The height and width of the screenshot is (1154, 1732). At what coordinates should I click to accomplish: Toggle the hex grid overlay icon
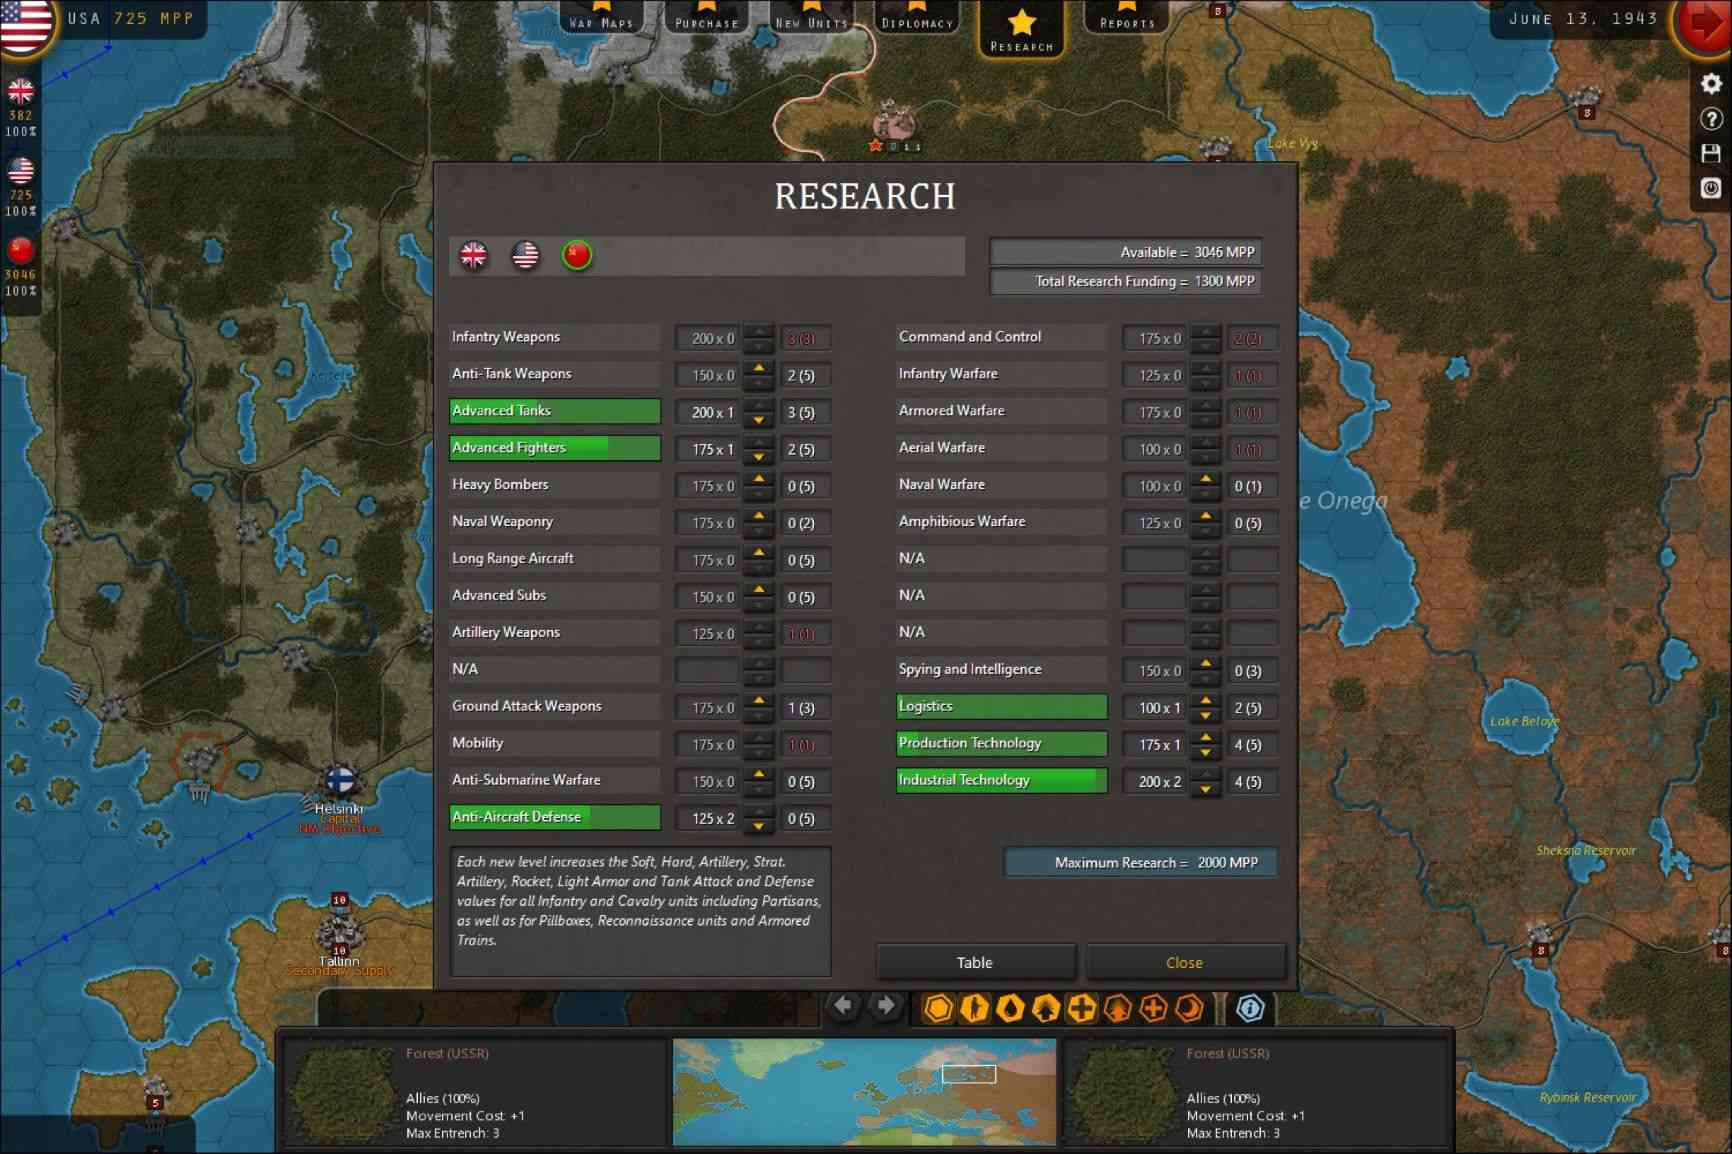coord(938,1008)
